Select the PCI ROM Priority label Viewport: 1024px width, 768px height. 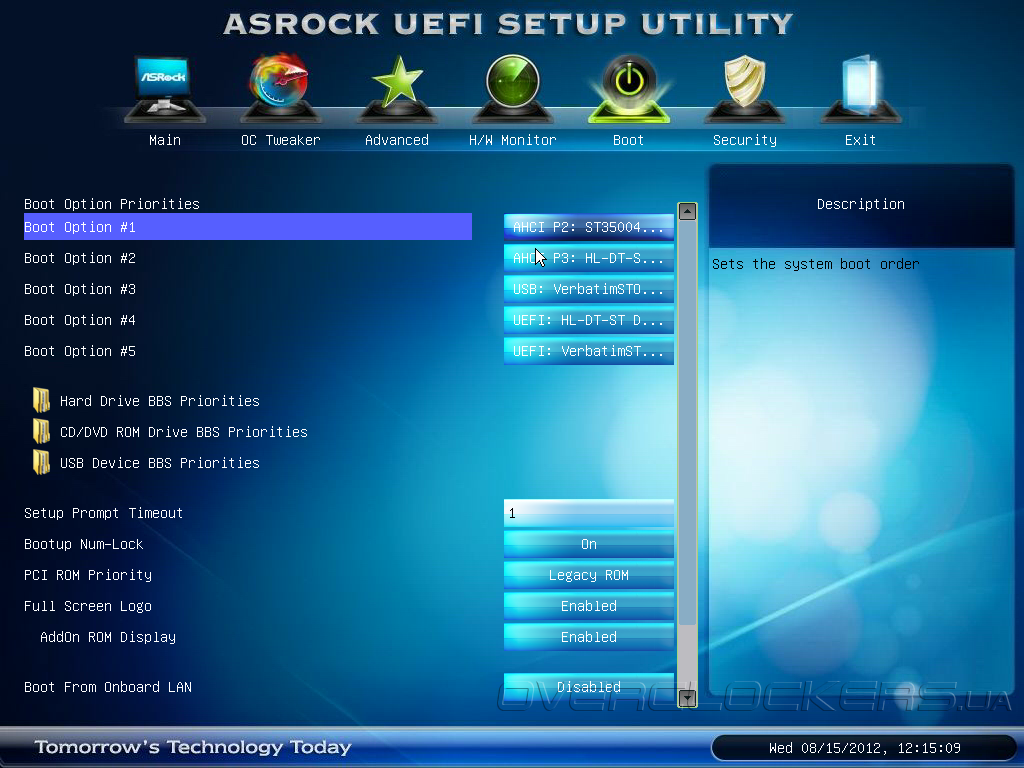88,575
